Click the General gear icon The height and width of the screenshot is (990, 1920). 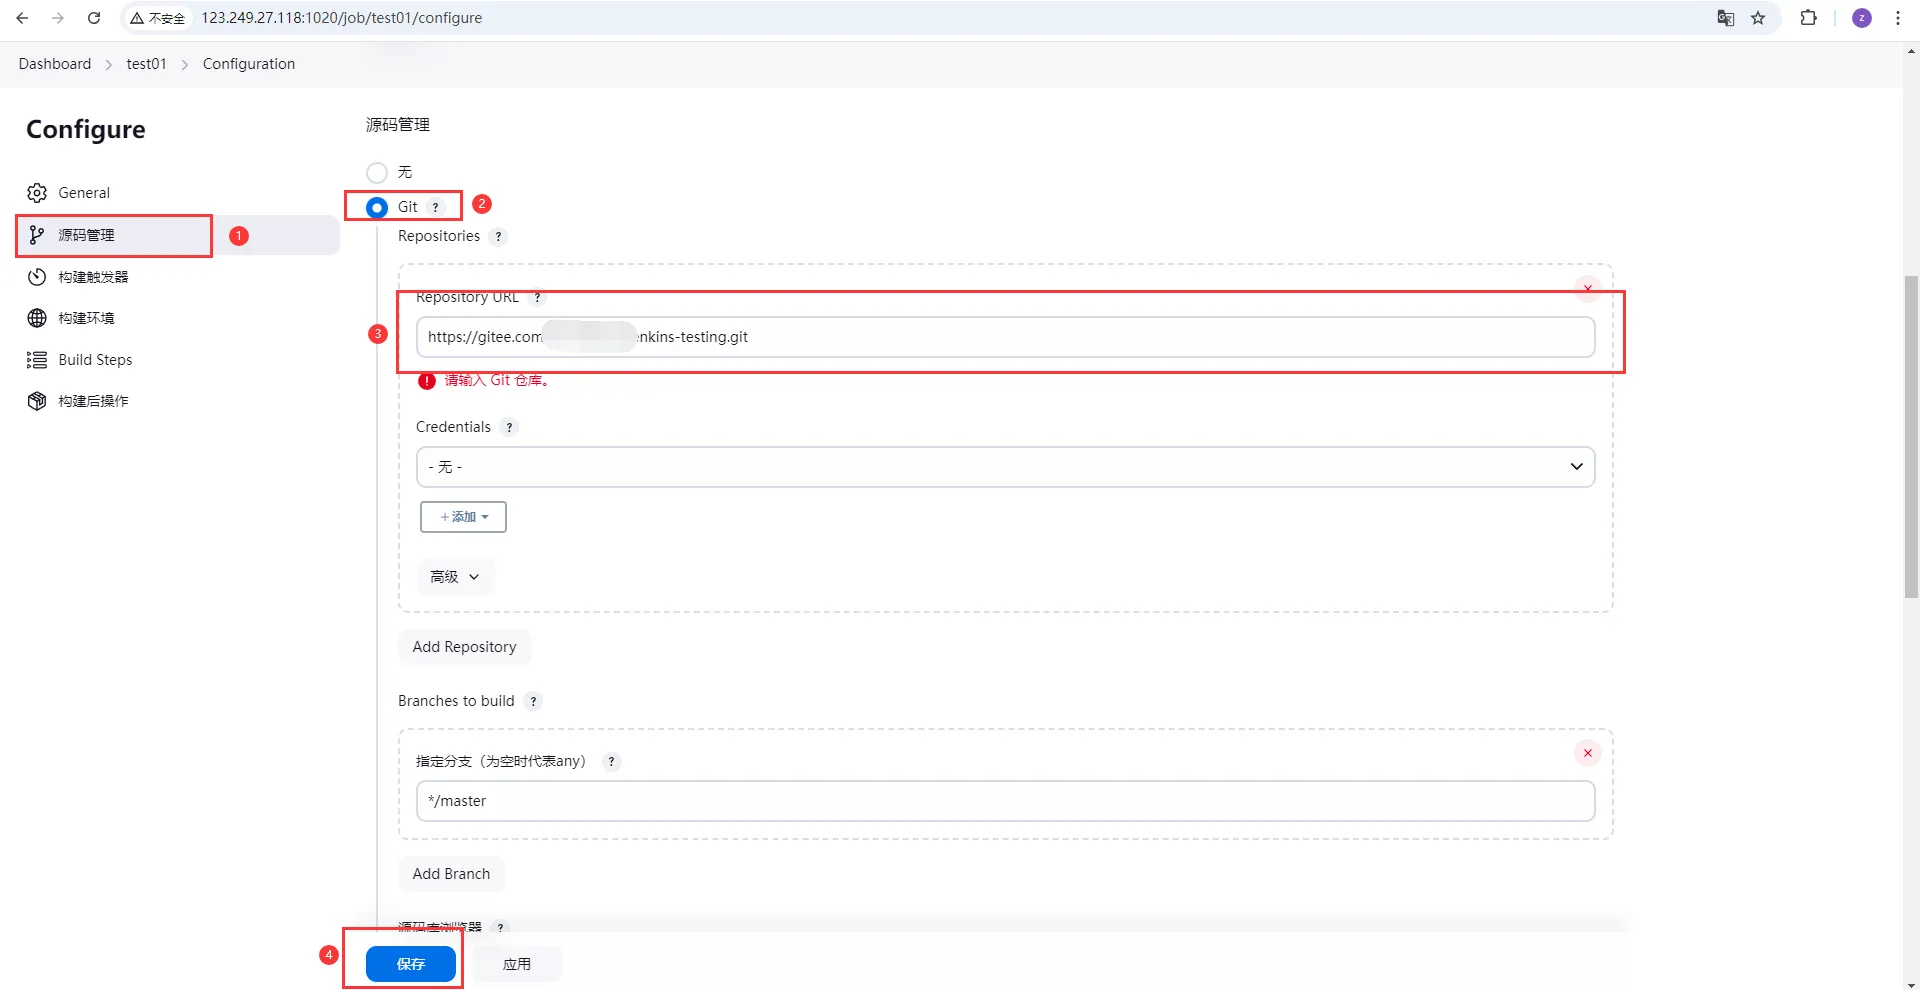pyautogui.click(x=37, y=193)
